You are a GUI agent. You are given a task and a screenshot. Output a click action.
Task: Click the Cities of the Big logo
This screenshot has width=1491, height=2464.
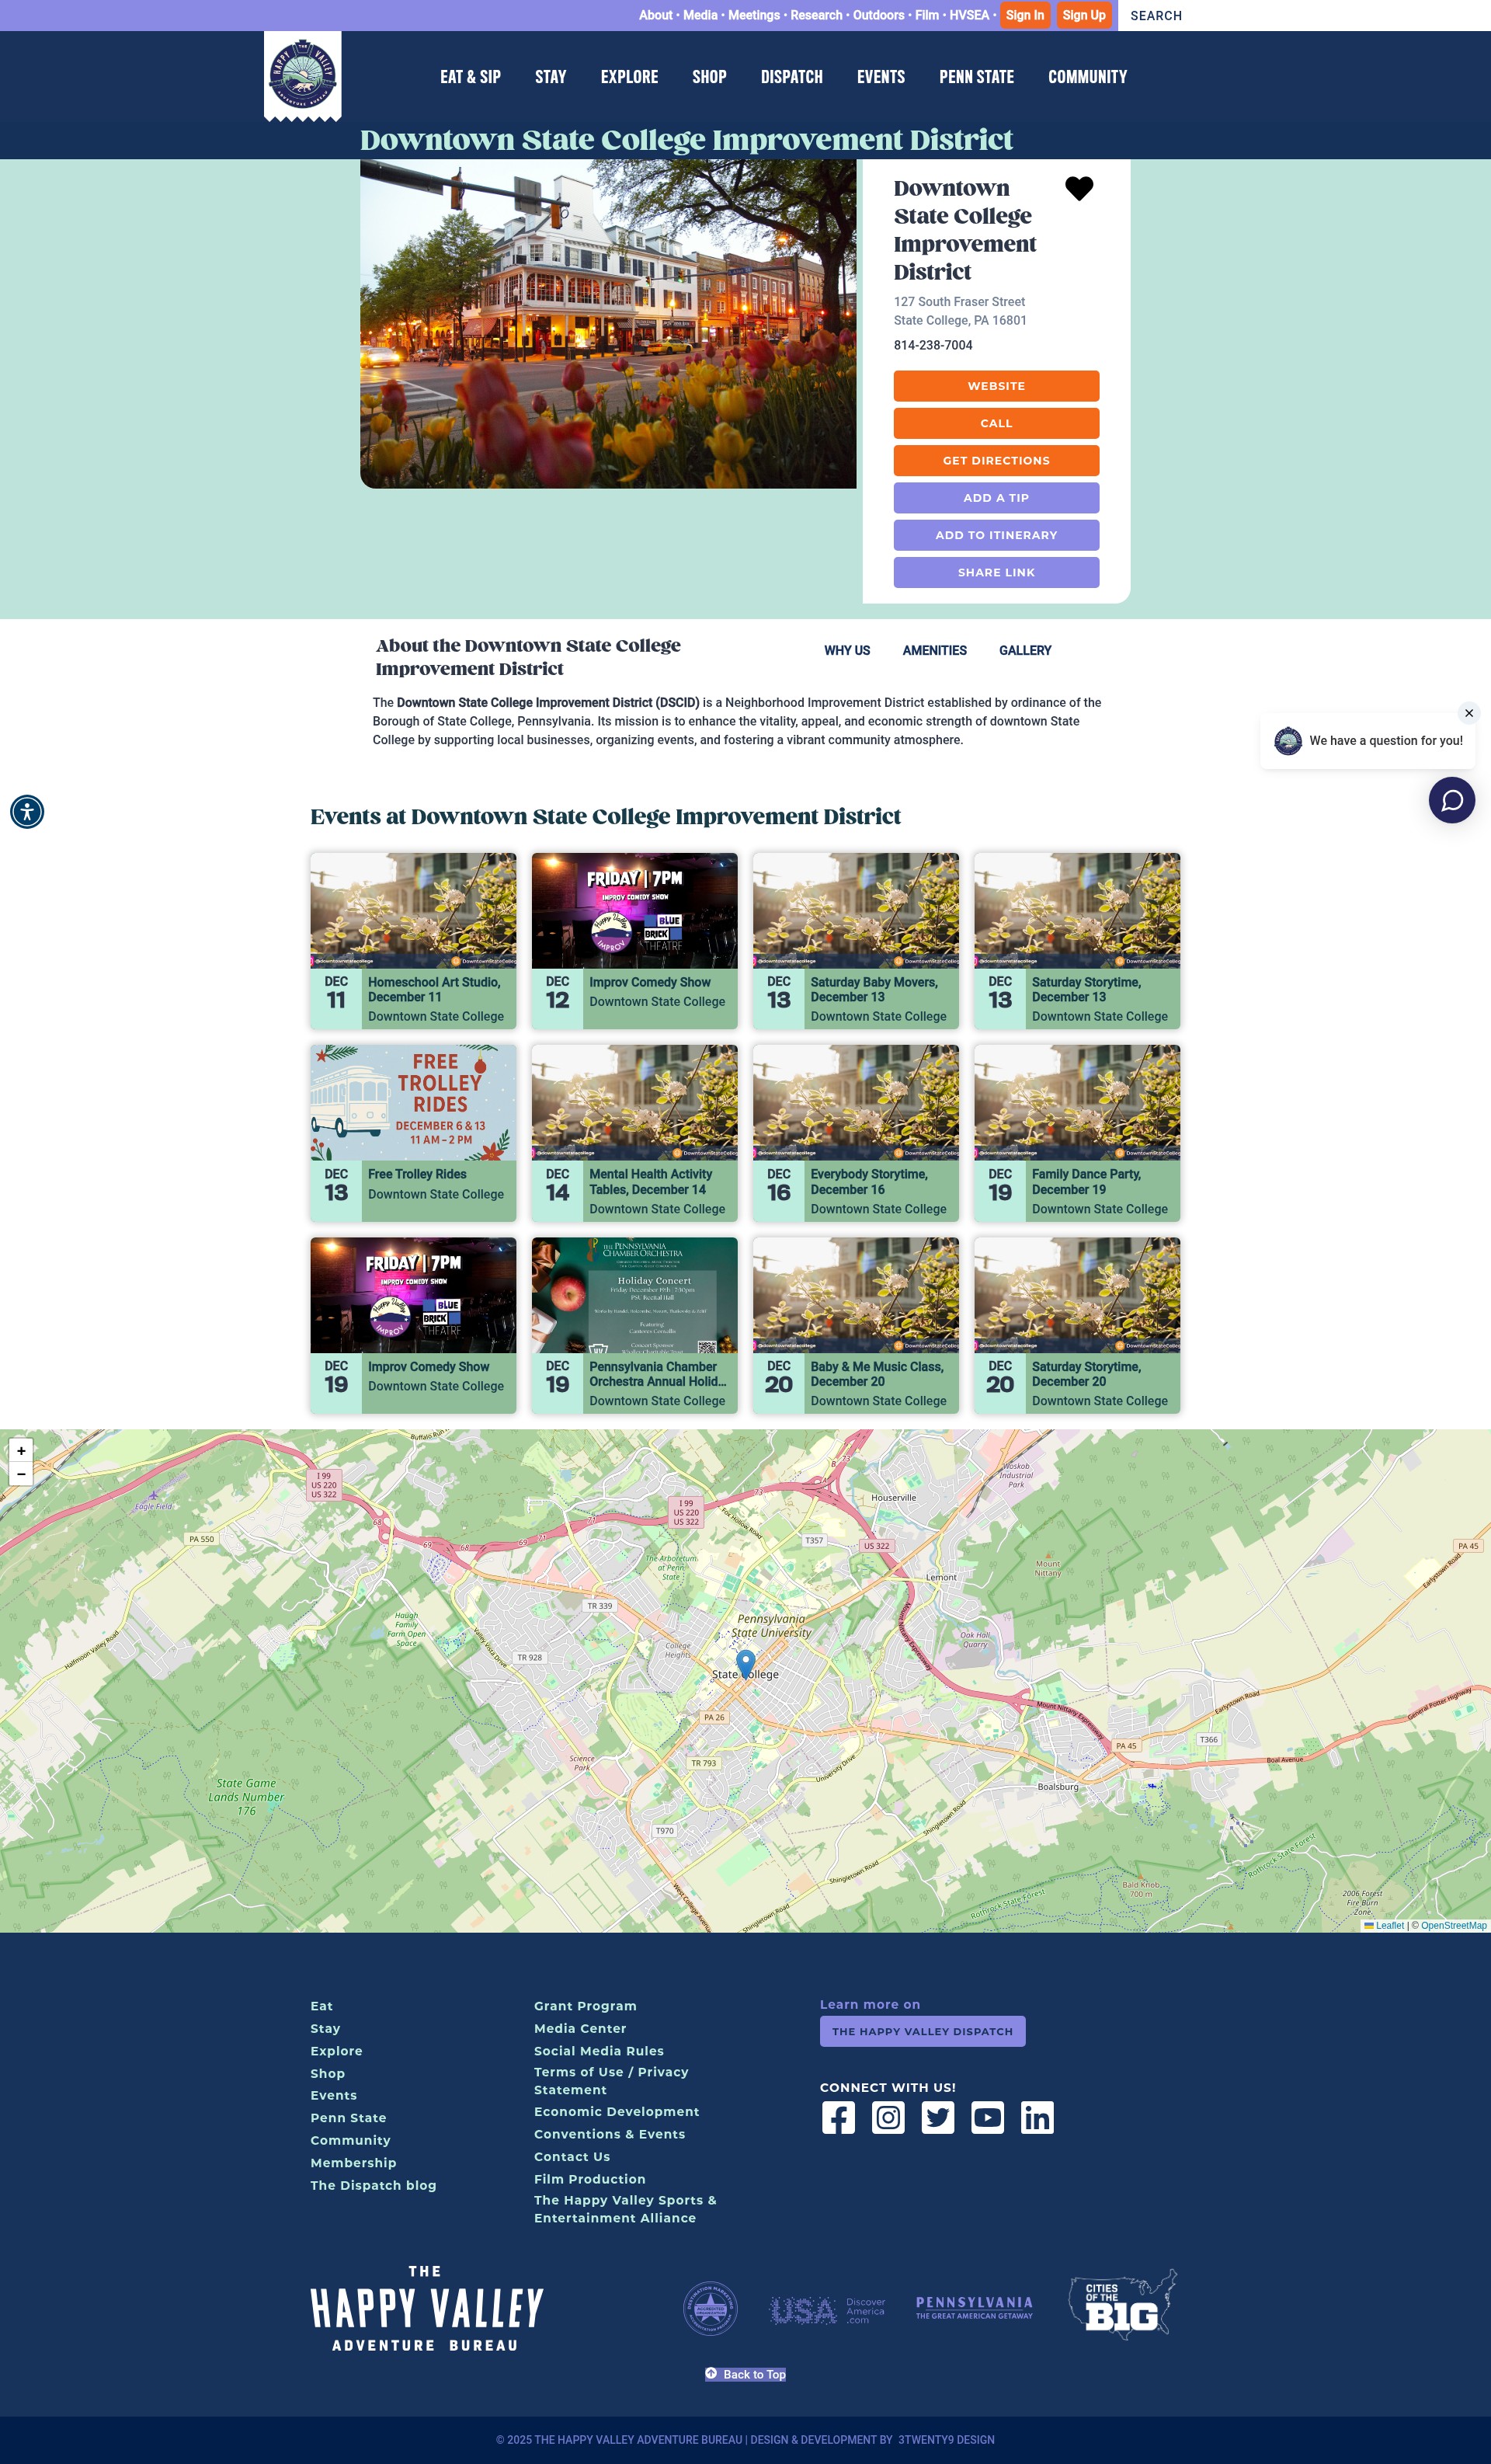pyautogui.click(x=1122, y=2305)
